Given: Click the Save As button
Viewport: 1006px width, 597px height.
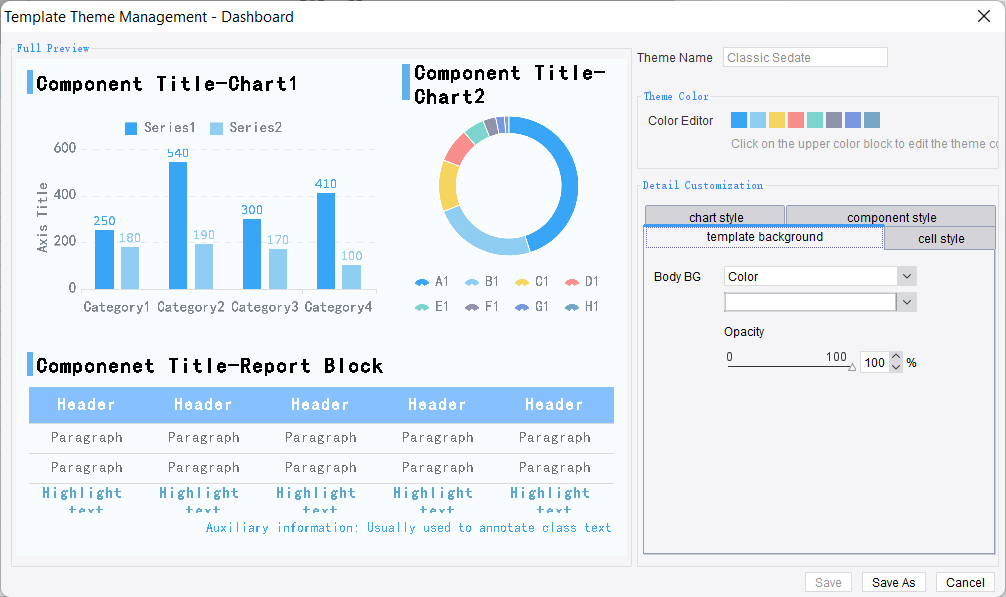Looking at the screenshot, I should tap(893, 582).
